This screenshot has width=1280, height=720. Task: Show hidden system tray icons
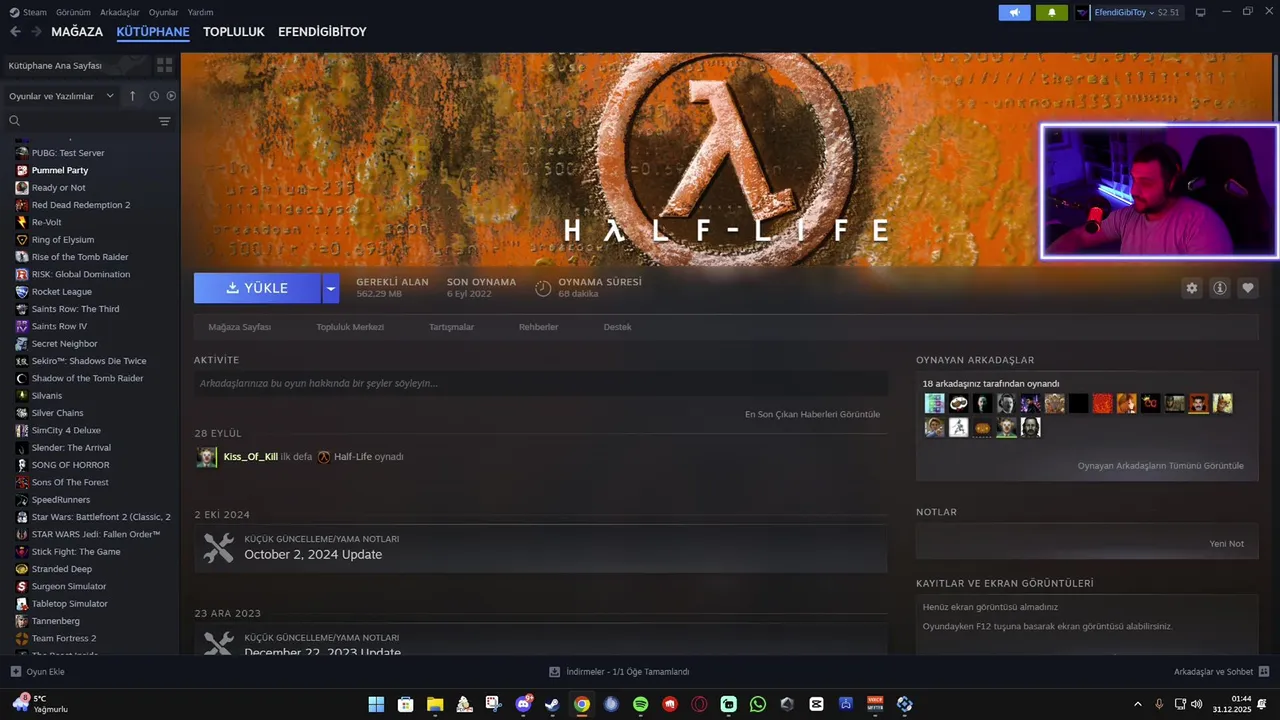(x=1137, y=704)
